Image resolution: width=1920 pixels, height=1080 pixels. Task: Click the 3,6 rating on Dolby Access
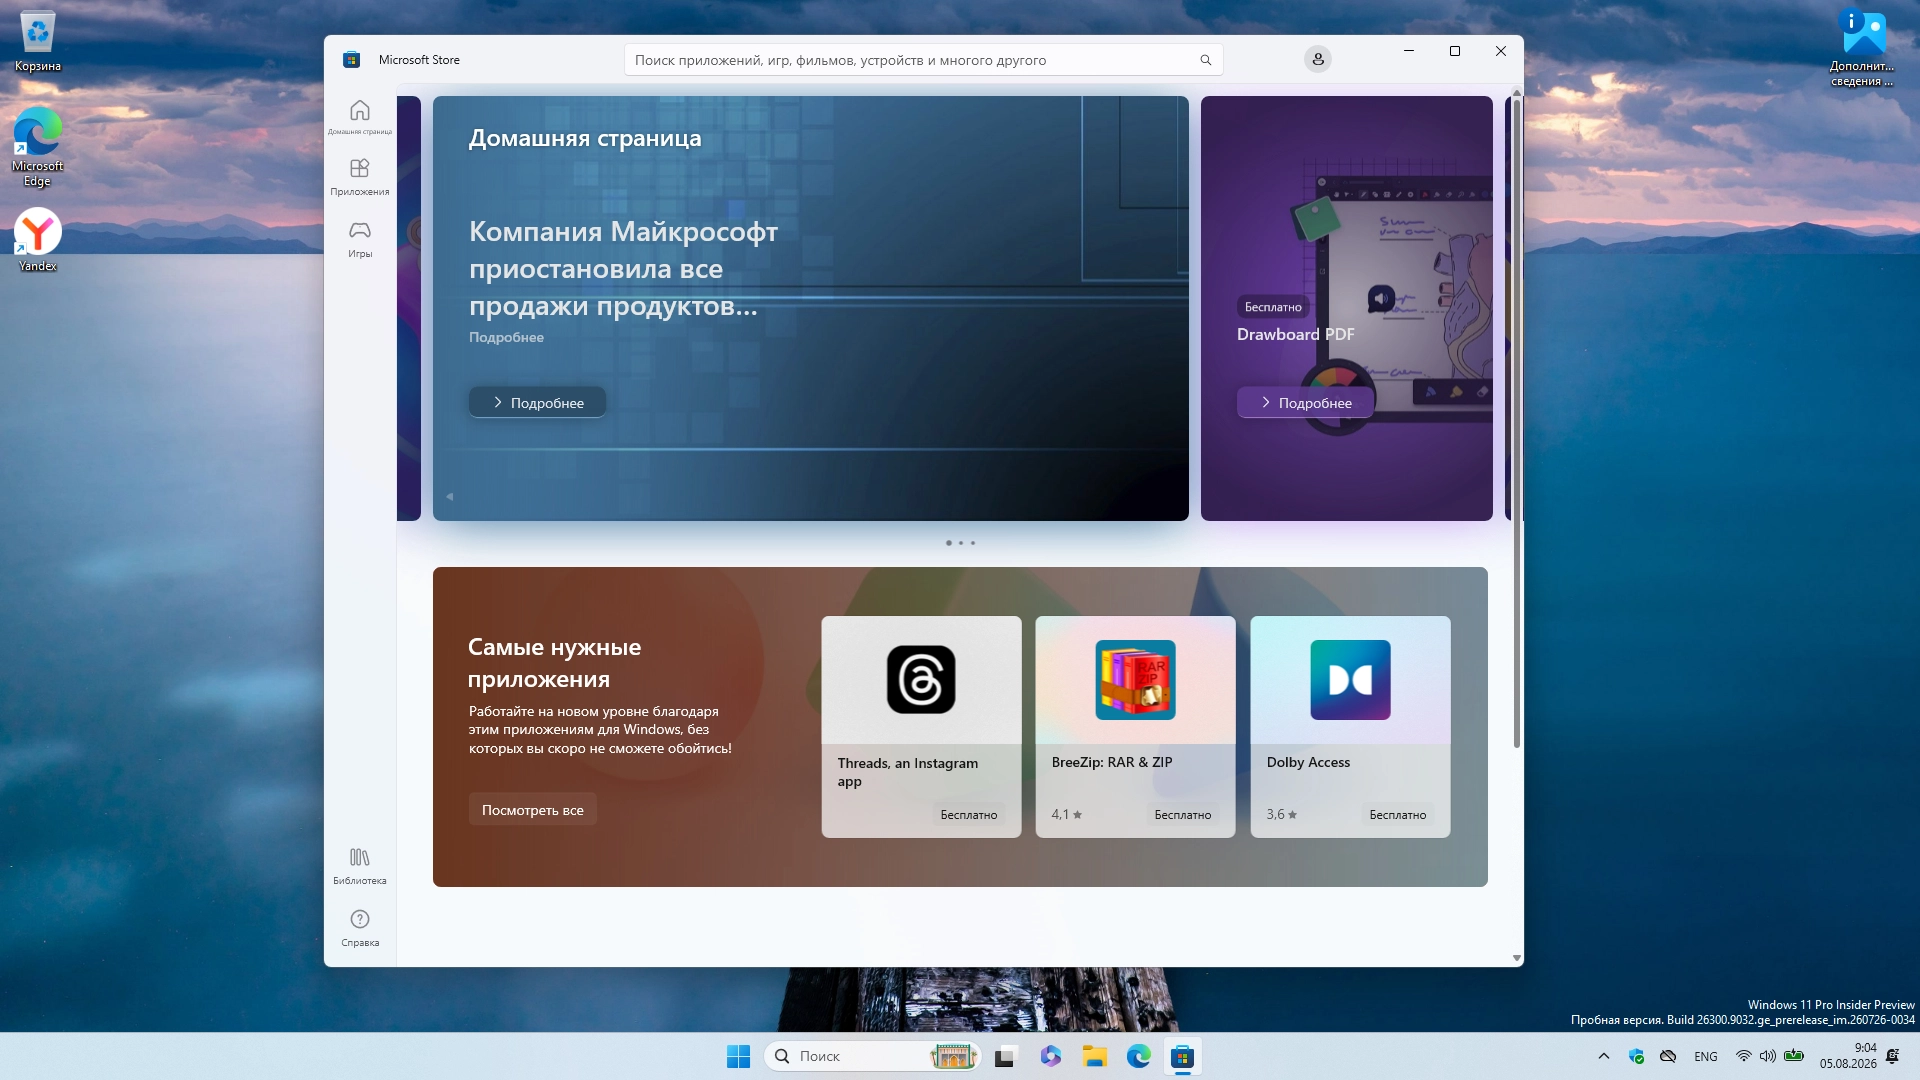coord(1281,815)
